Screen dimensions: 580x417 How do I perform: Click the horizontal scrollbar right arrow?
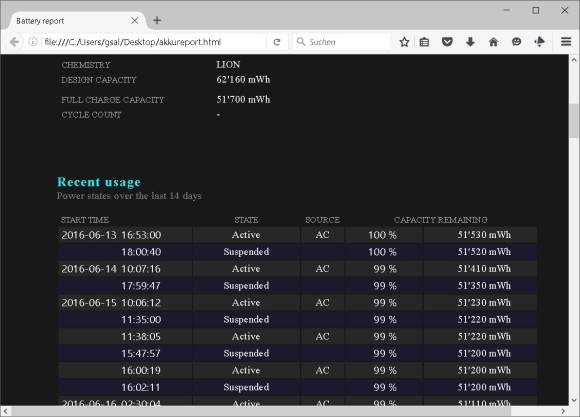point(563,411)
